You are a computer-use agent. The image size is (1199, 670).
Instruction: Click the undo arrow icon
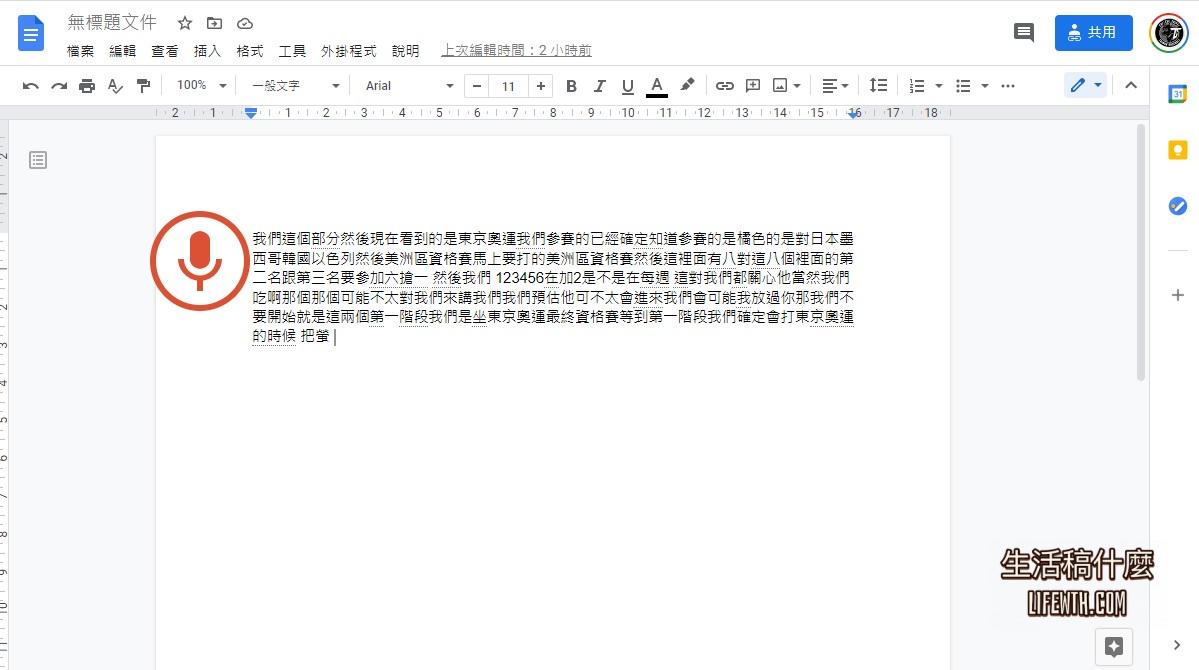[x=31, y=86]
